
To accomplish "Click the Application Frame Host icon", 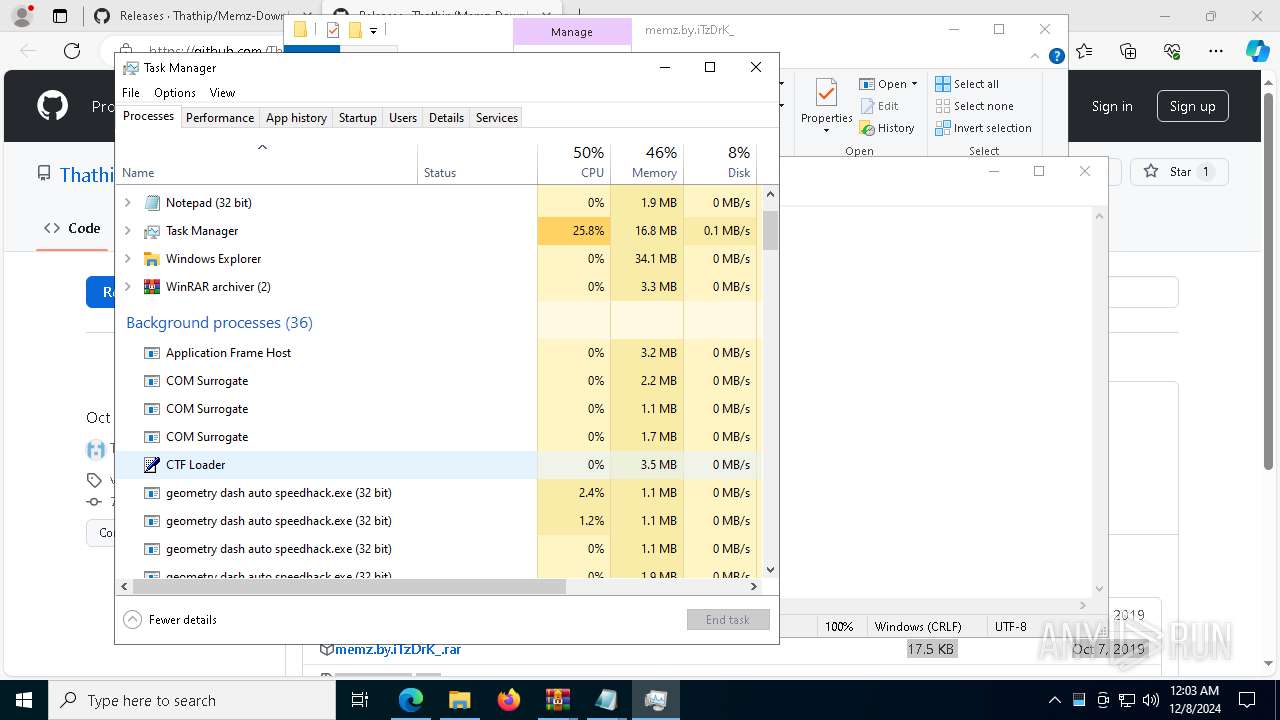I will coord(152,353).
